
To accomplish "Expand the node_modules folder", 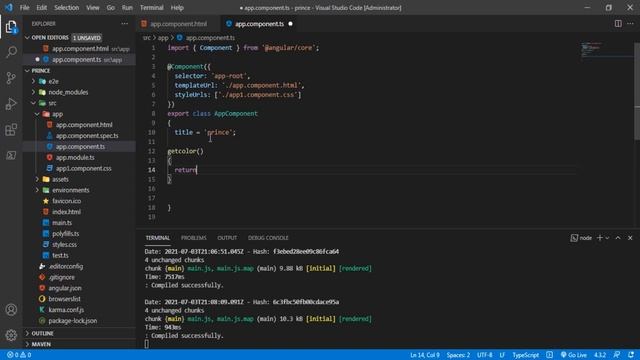I will [33, 92].
